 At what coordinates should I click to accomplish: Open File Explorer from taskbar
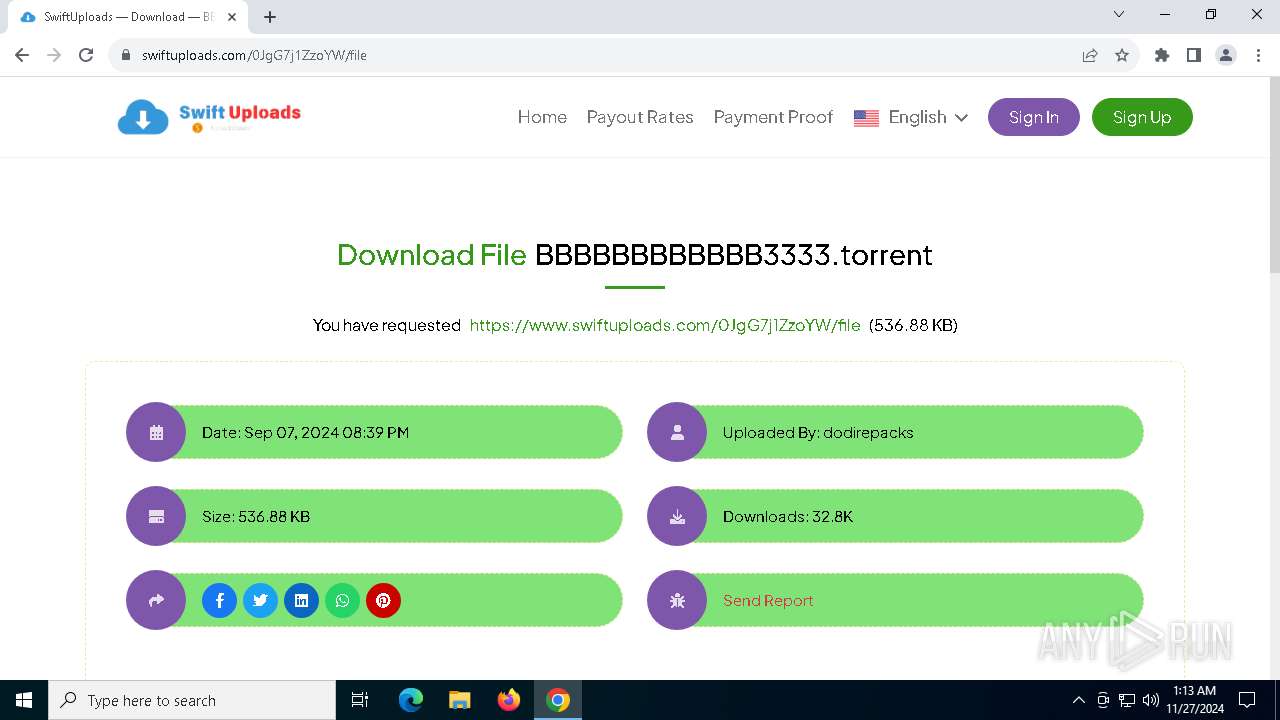[460, 700]
